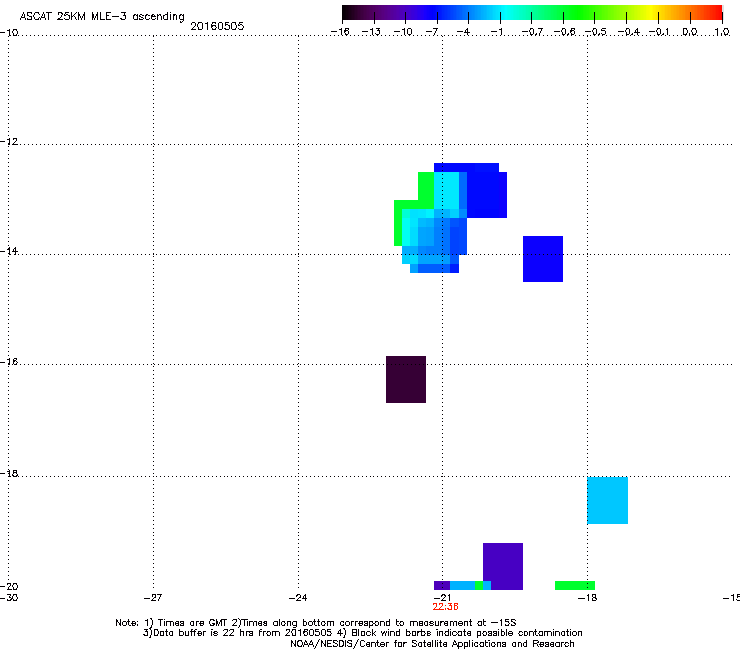
Task: Click the bright cyan patch at the cluster's top
Action: point(446,190)
